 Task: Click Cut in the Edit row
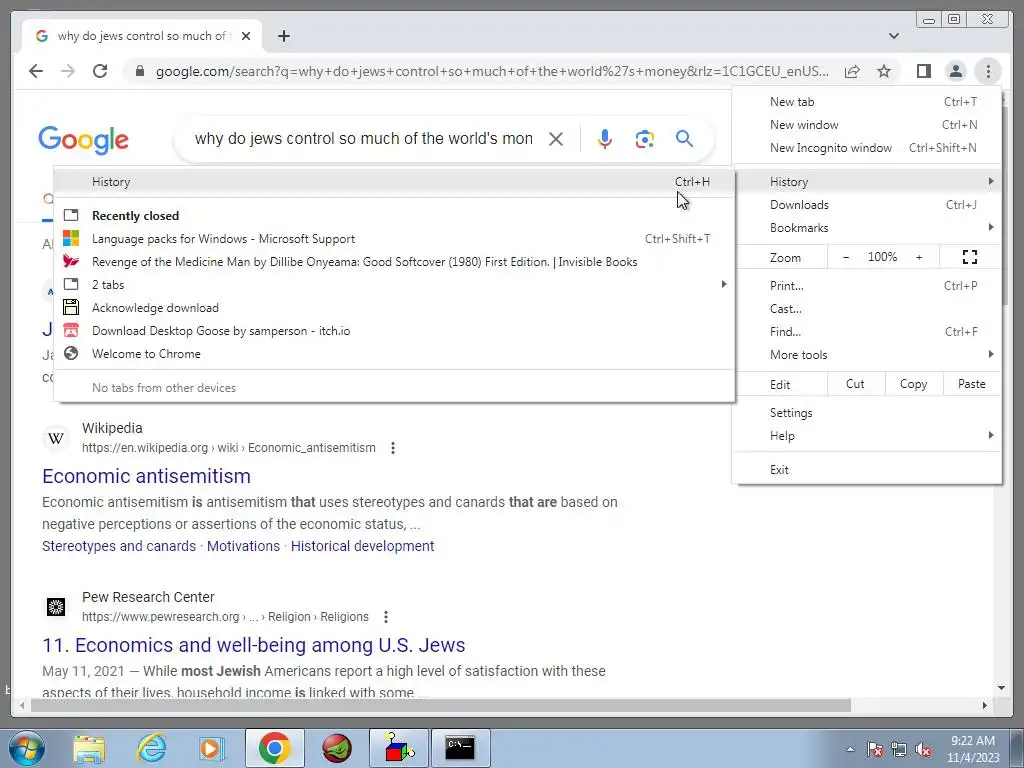[856, 384]
